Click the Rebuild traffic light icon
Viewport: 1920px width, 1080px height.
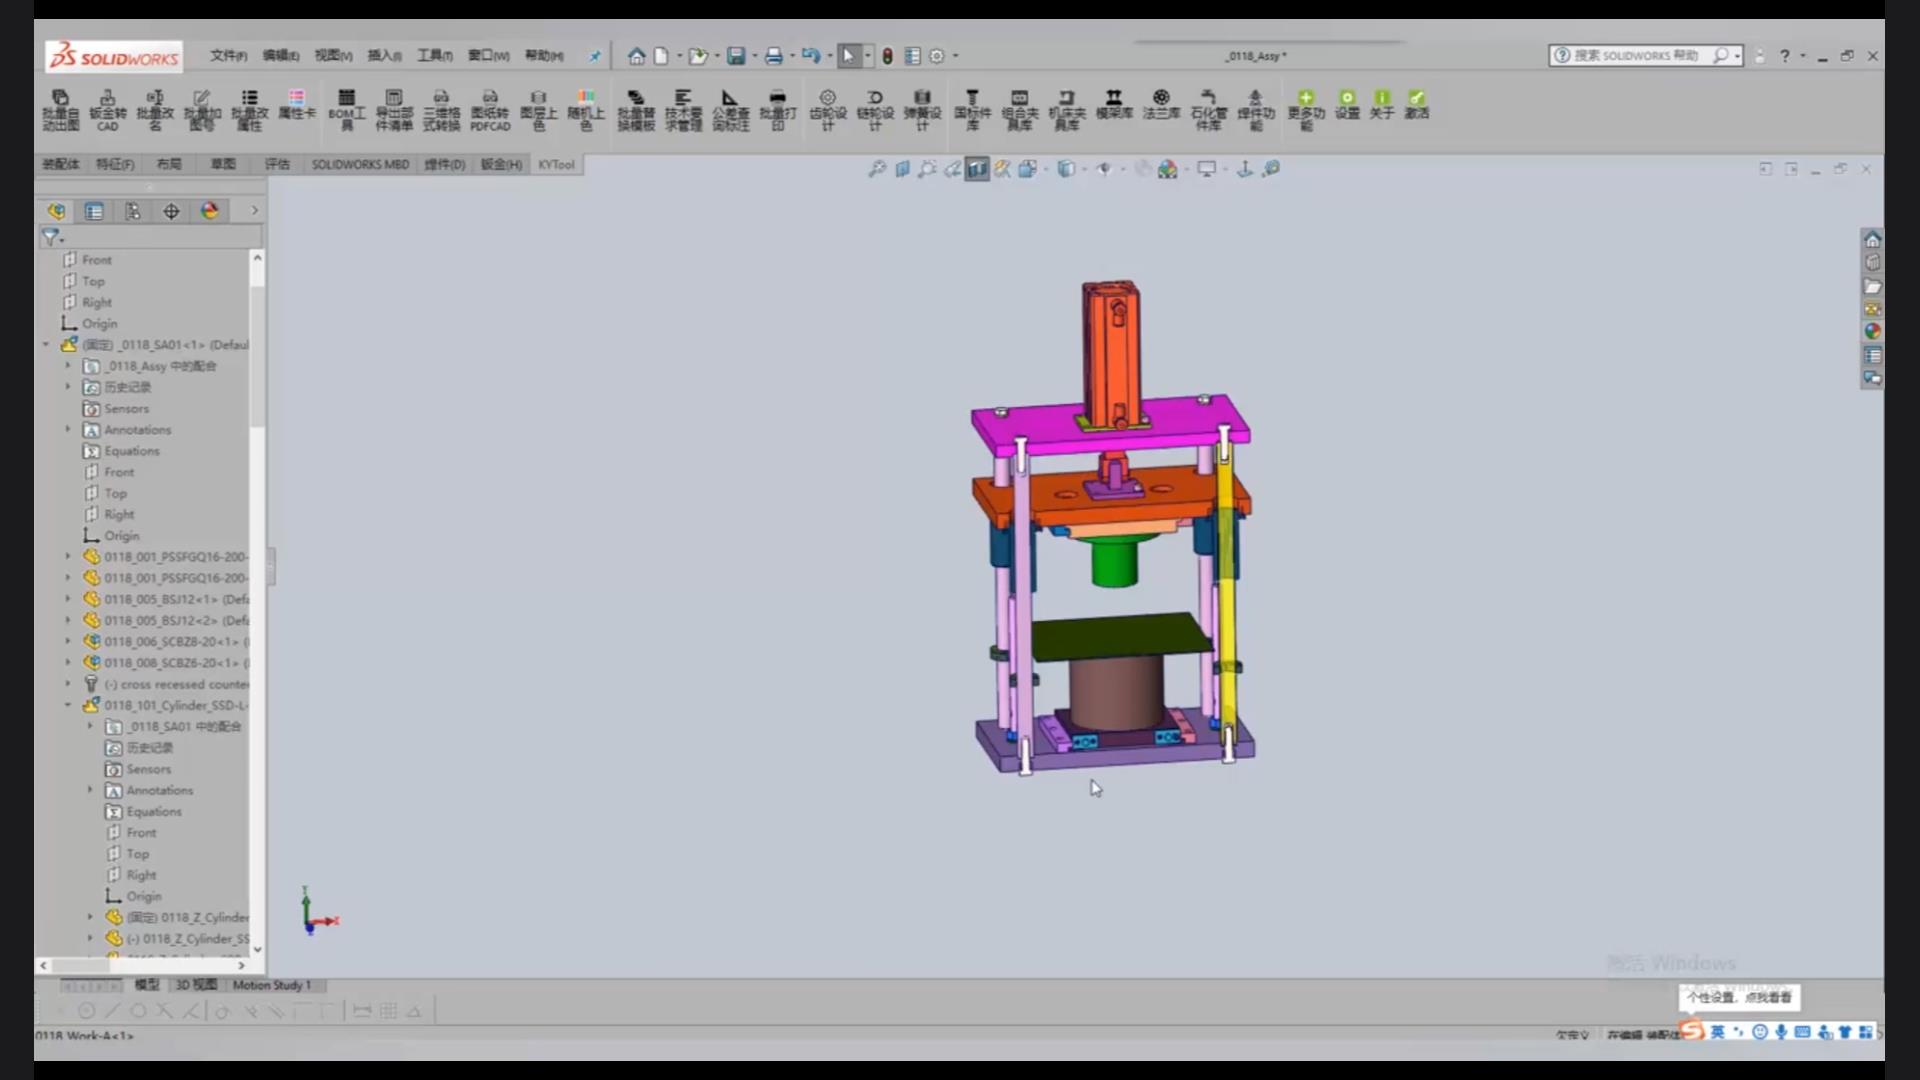[887, 56]
